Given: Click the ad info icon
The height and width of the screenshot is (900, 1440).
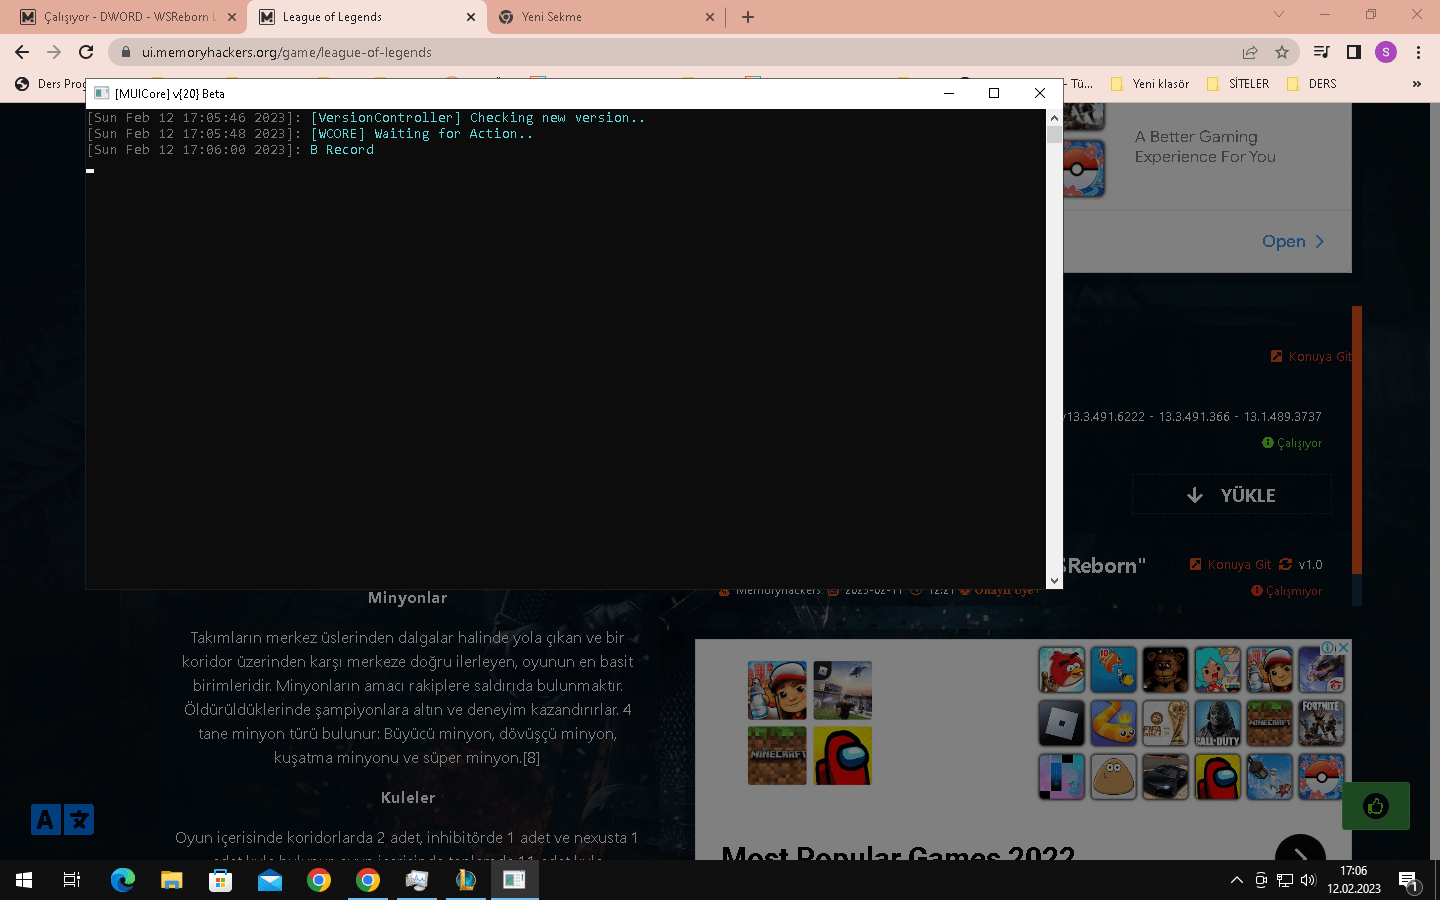Looking at the screenshot, I should pyautogui.click(x=1329, y=648).
